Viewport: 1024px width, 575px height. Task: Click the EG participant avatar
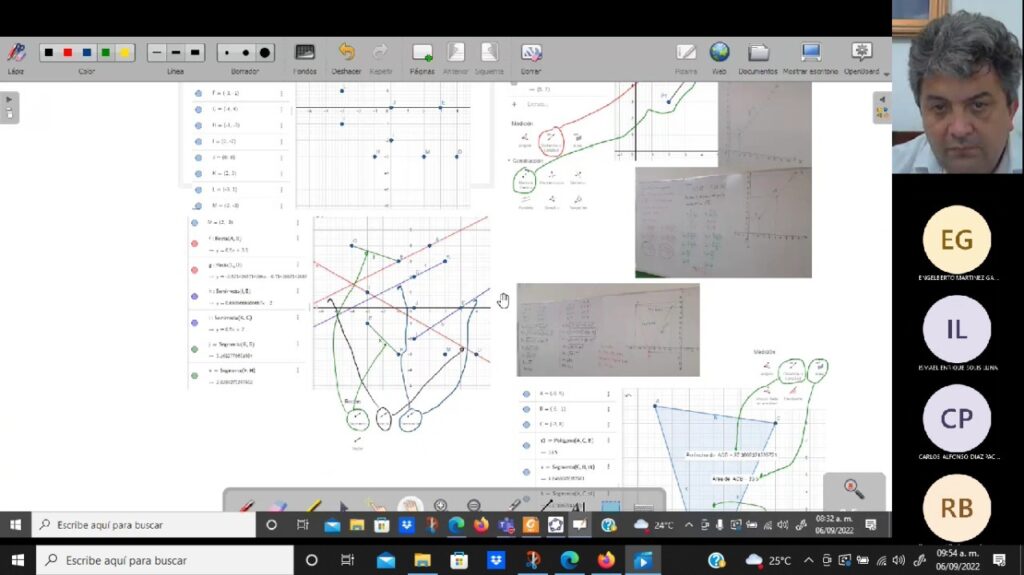(957, 240)
